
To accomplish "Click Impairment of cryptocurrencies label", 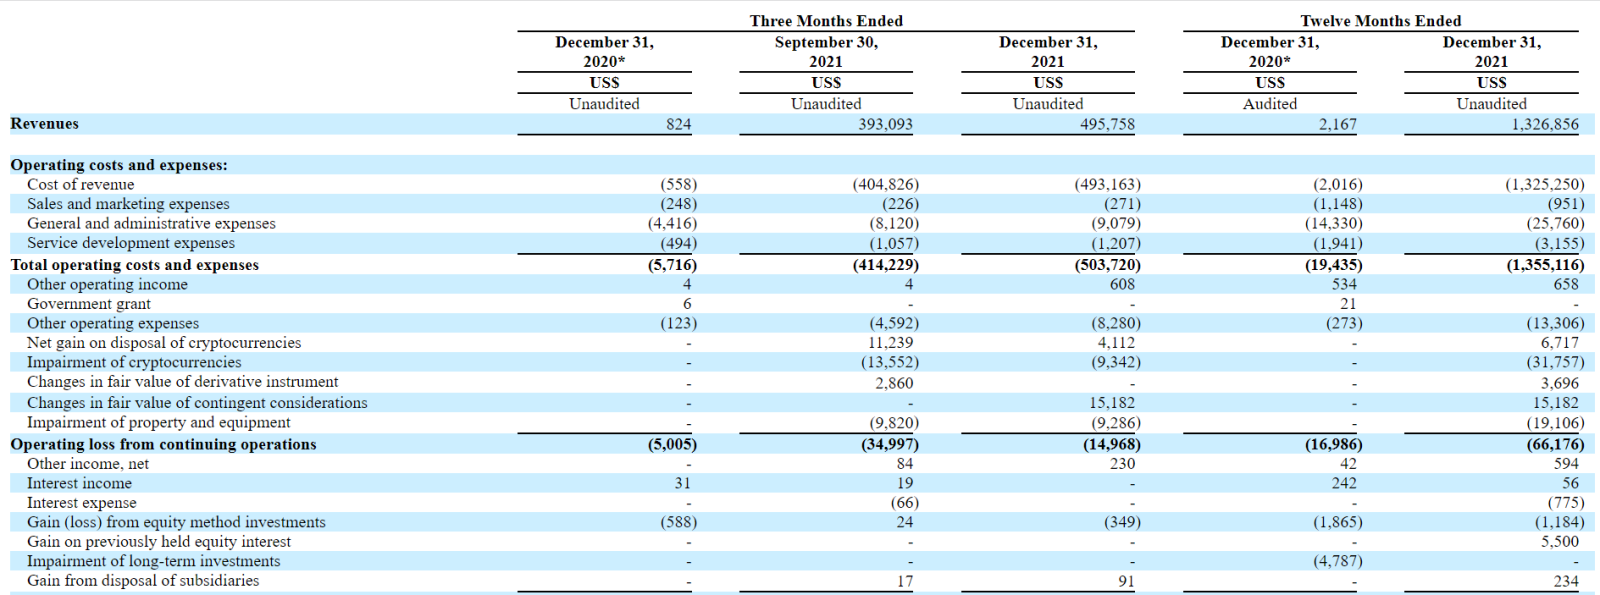I will (x=134, y=363).
